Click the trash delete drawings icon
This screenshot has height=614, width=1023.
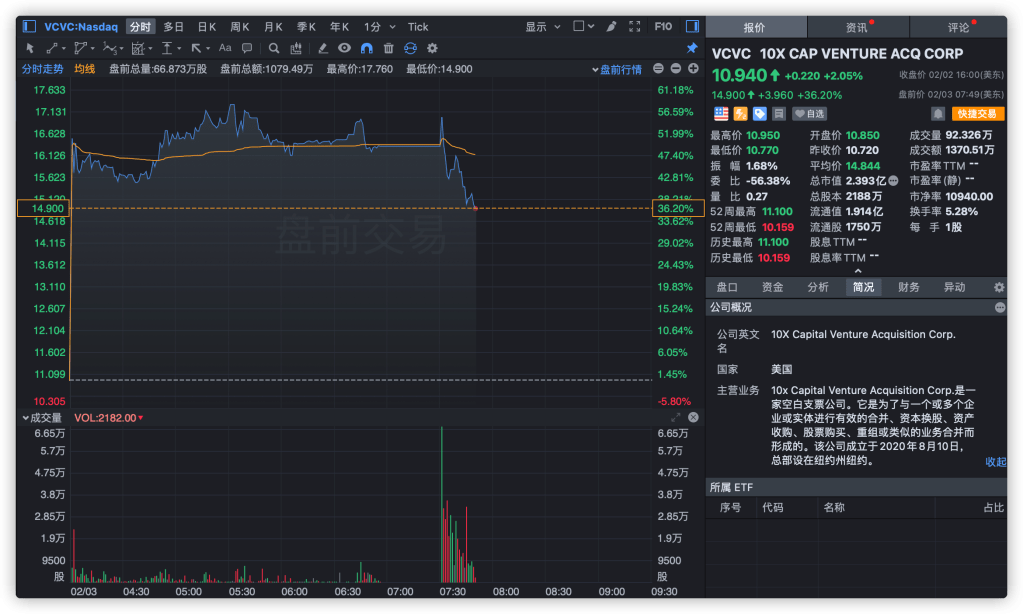(x=388, y=47)
